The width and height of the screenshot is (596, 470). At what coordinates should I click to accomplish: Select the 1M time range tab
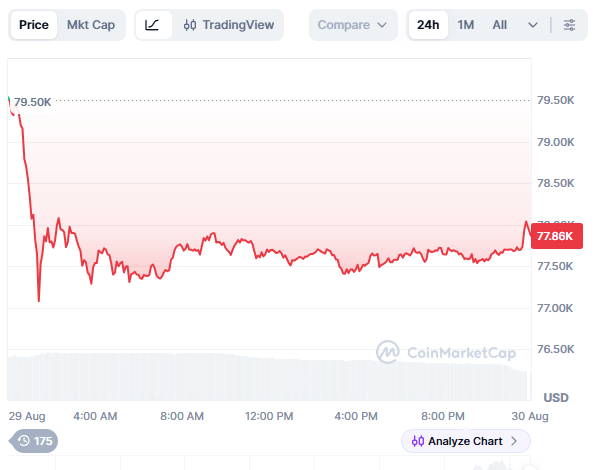pos(466,25)
